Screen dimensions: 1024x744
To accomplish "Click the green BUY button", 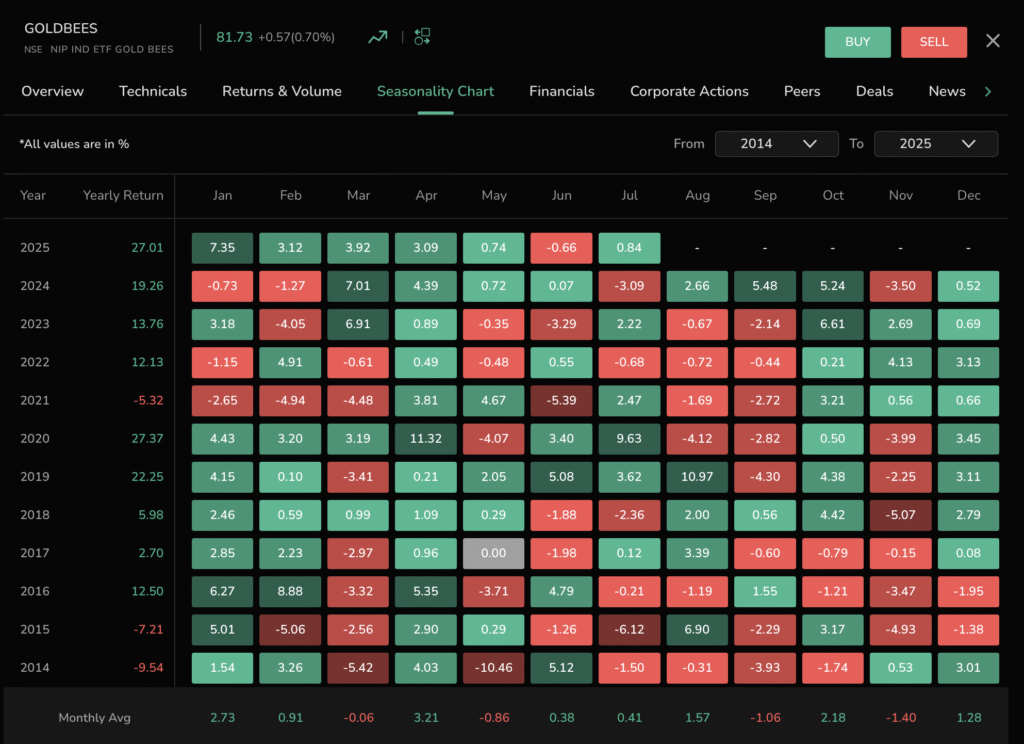I will coord(857,42).
